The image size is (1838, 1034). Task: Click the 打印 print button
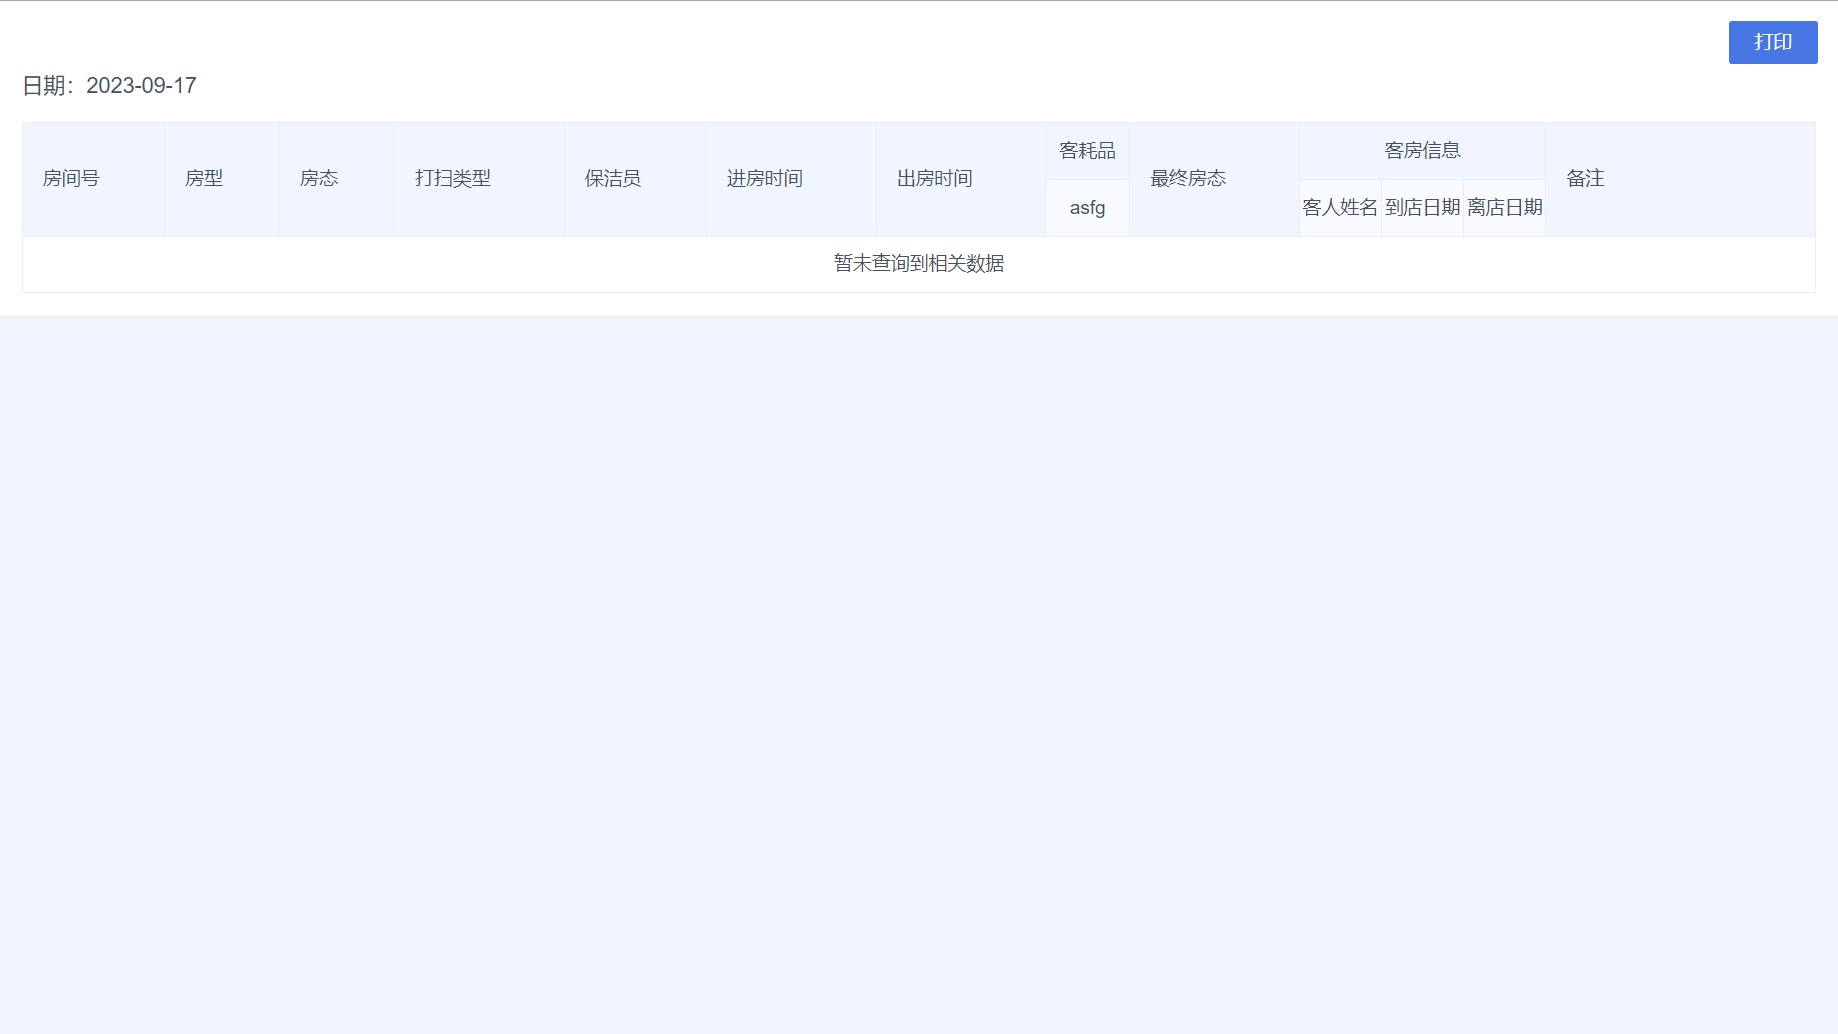pyautogui.click(x=1772, y=42)
